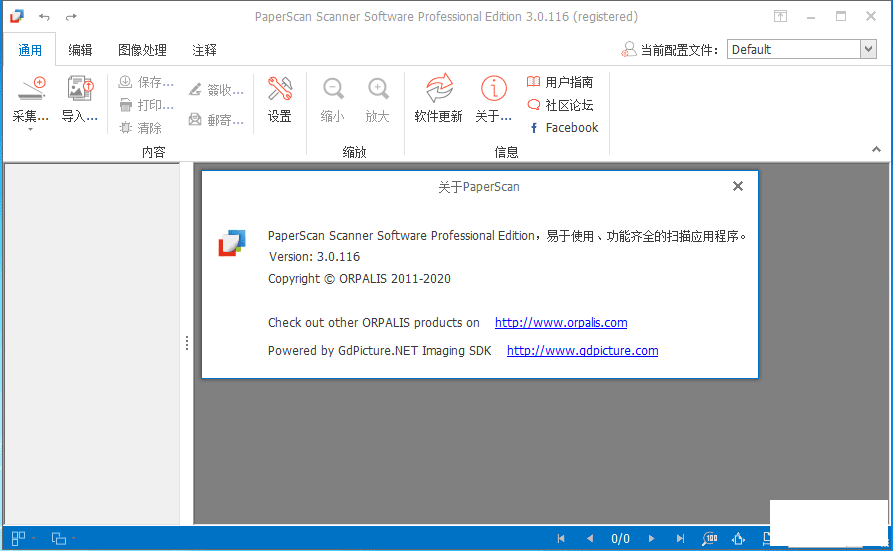Click the thumbnail layout icon in status bar
The width and height of the screenshot is (893, 551).
point(18,538)
